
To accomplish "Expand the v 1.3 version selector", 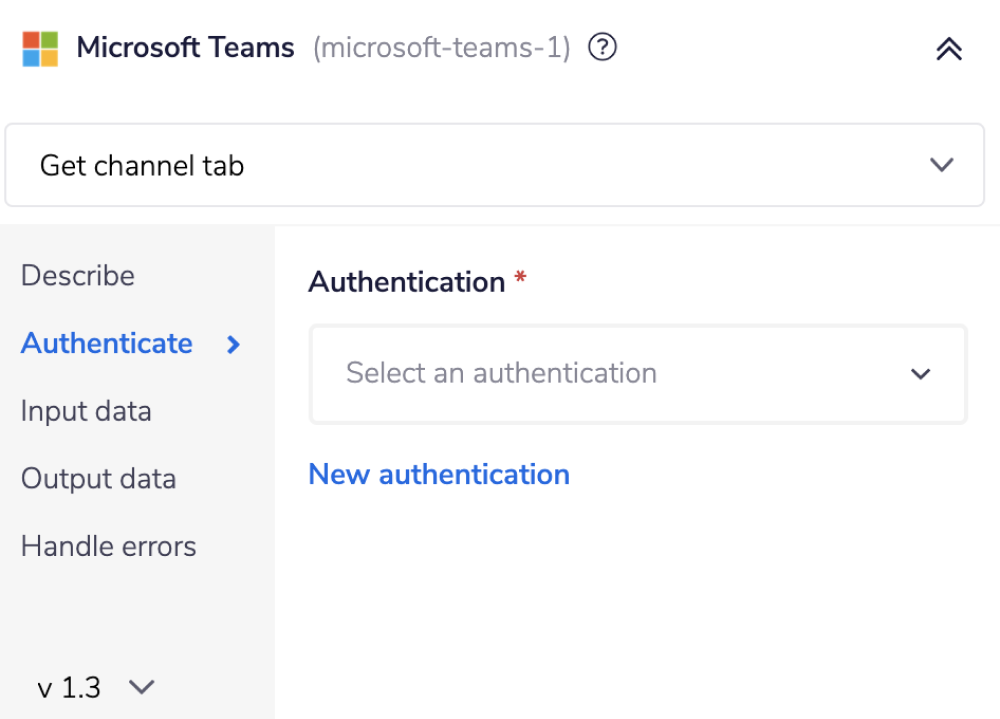I will pos(141,687).
